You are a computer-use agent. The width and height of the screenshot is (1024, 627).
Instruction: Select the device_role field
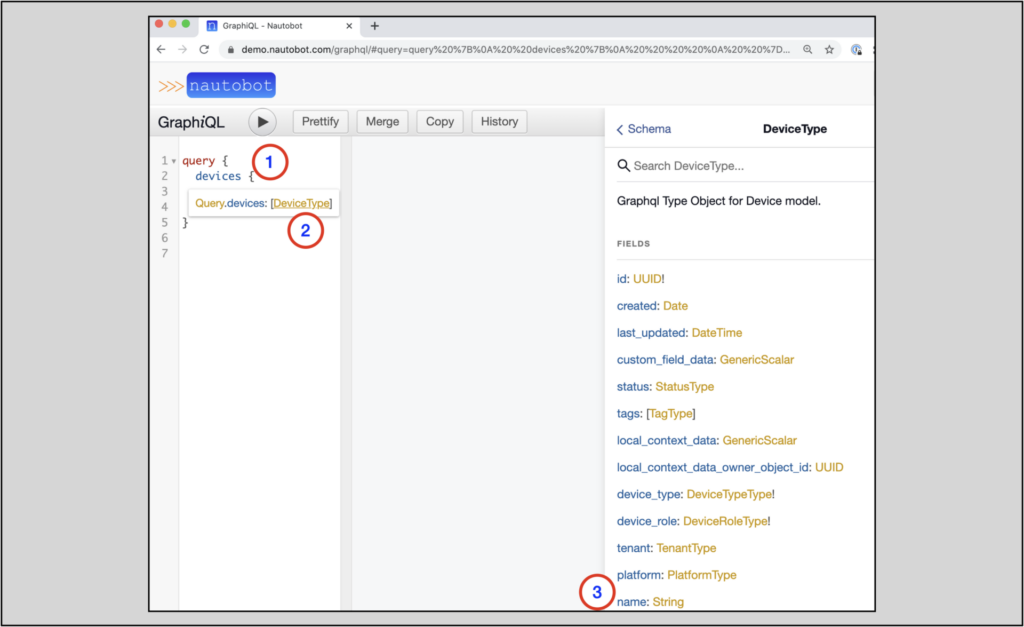pyautogui.click(x=647, y=521)
